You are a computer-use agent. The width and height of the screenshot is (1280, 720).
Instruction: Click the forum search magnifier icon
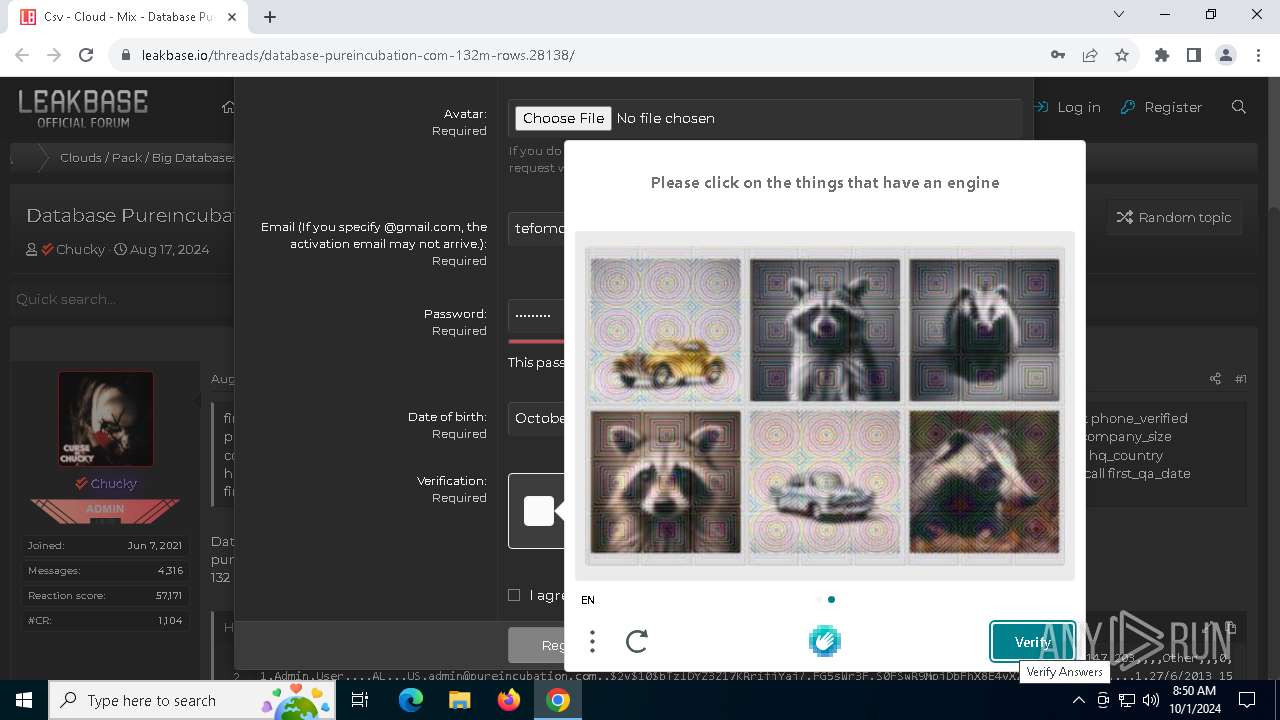(x=1239, y=107)
